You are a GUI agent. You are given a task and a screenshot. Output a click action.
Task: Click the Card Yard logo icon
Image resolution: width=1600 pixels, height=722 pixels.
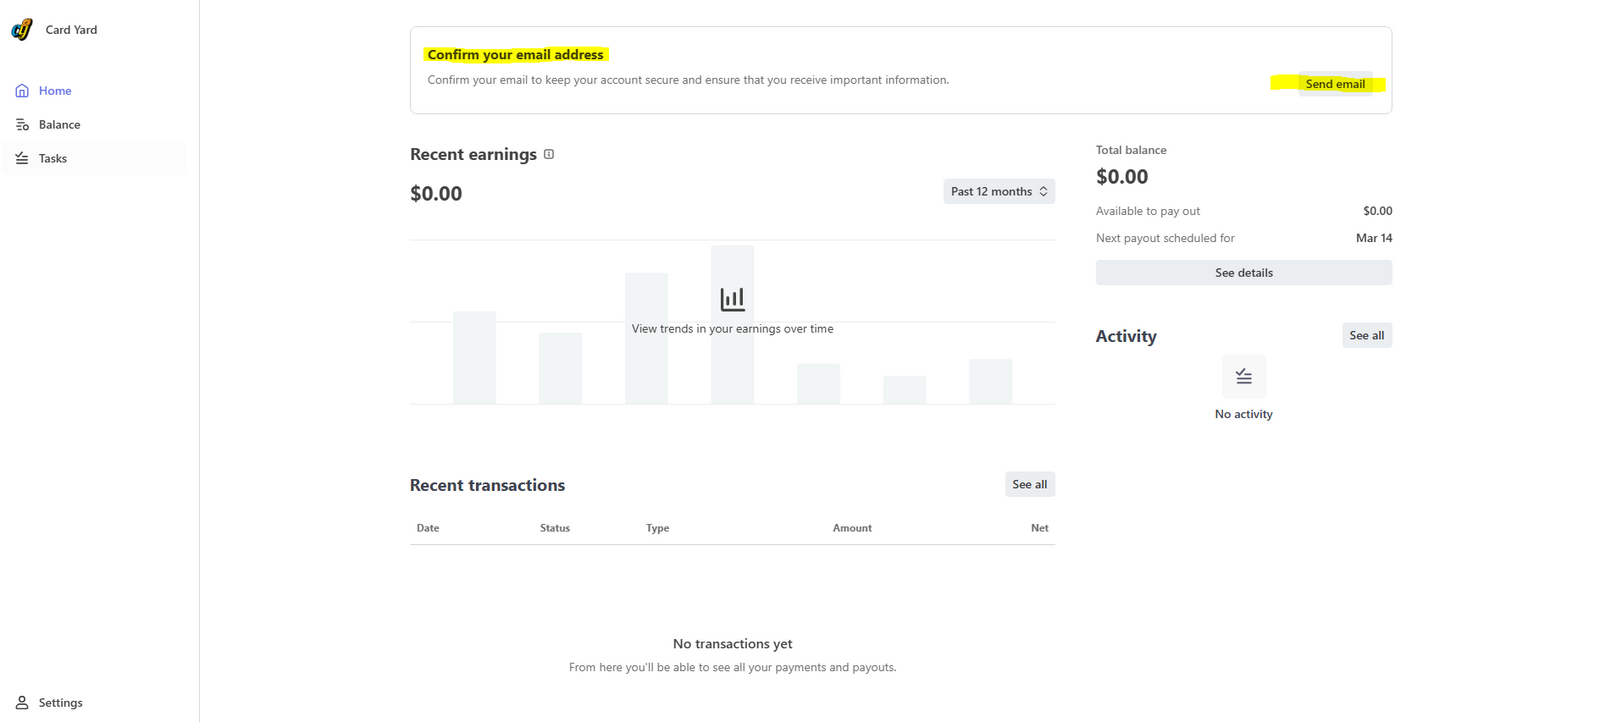(22, 30)
